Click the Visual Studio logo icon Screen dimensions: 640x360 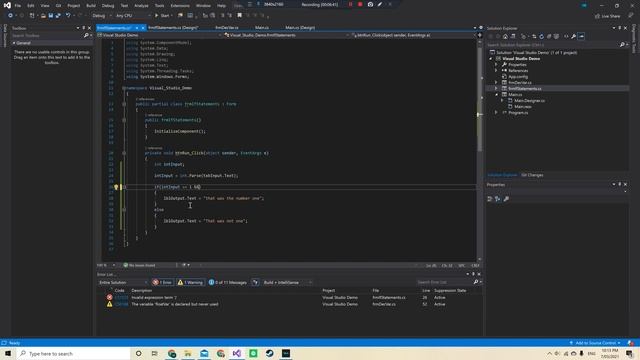pyautogui.click(x=7, y=5)
